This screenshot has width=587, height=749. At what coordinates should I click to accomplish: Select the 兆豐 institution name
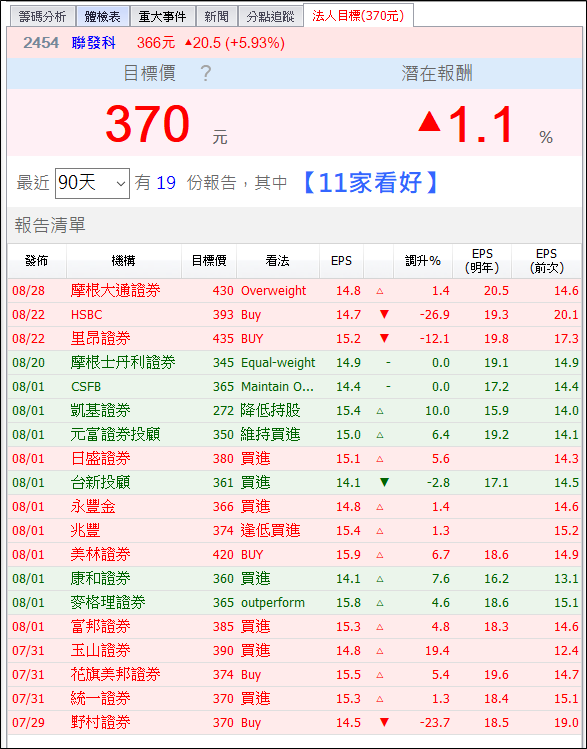pyautogui.click(x=85, y=531)
